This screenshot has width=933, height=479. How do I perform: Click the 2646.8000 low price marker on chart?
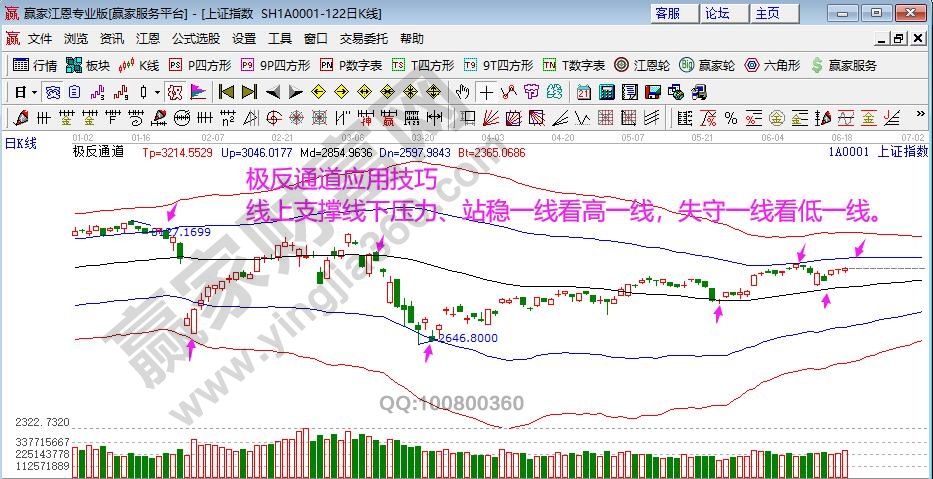466,338
